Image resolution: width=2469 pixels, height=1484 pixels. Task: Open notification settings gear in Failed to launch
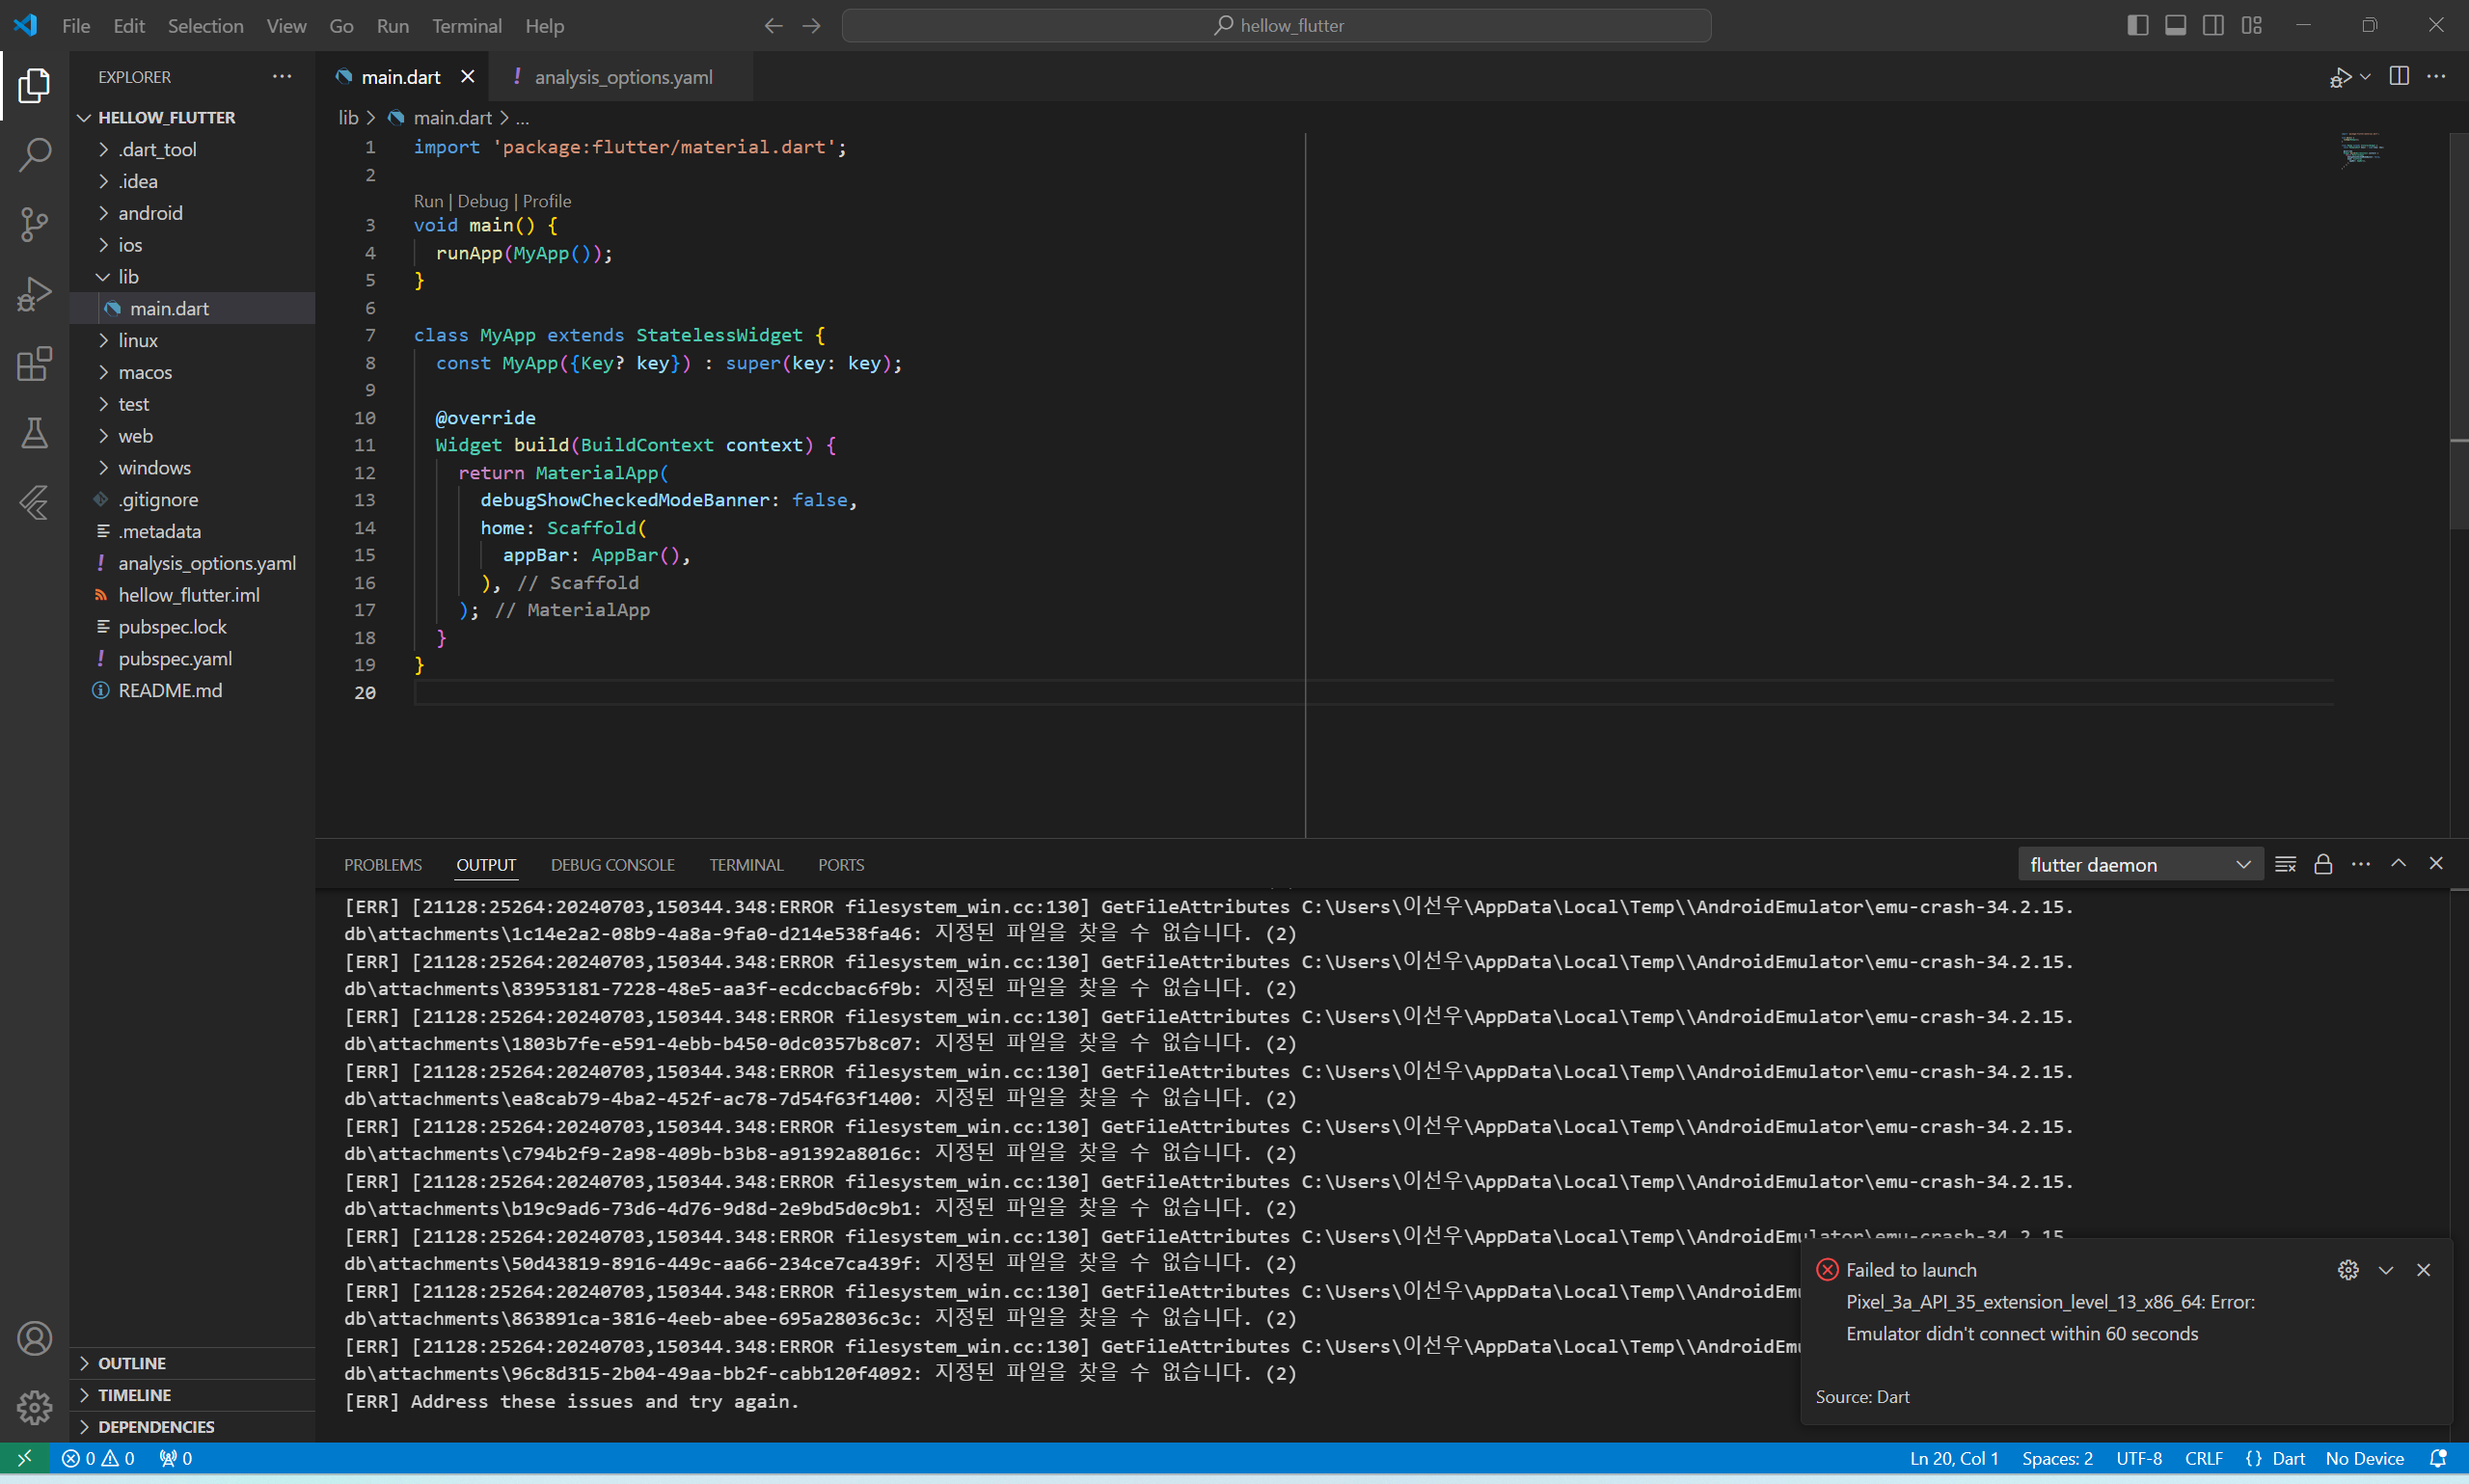click(x=2348, y=1270)
